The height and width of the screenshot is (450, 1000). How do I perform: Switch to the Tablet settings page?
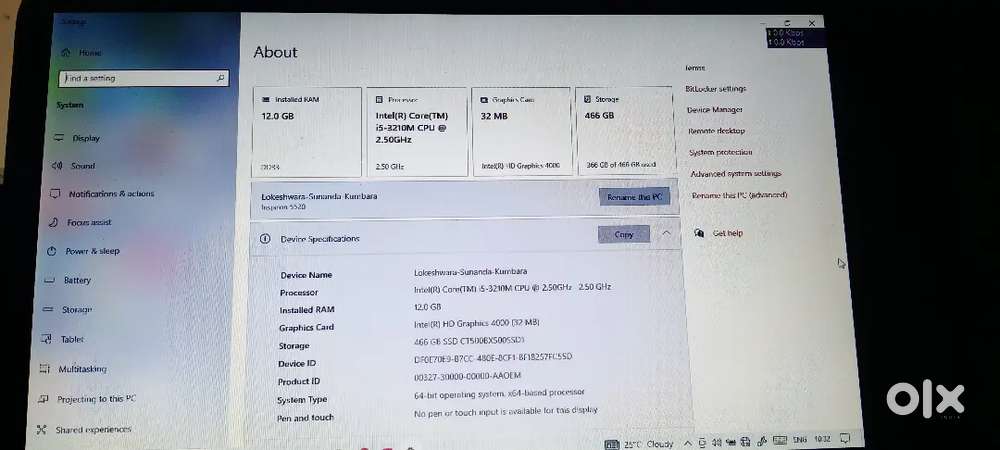[x=72, y=339]
